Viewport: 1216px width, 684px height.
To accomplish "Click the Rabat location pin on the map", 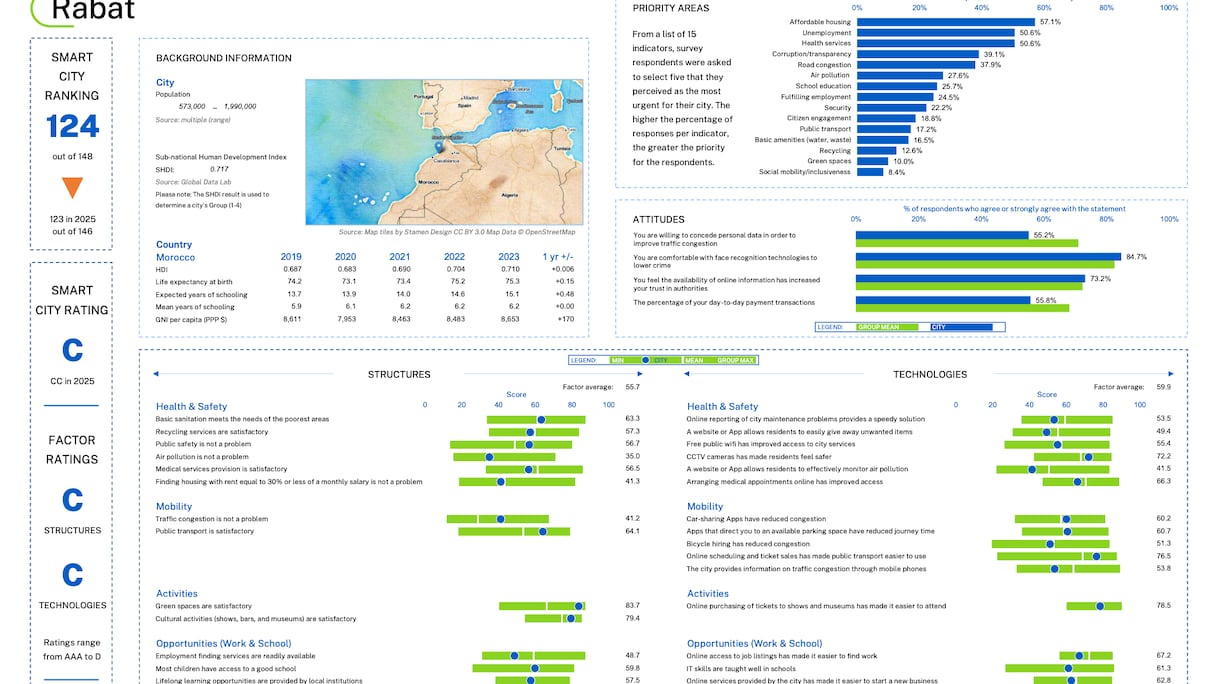I will [x=437, y=146].
